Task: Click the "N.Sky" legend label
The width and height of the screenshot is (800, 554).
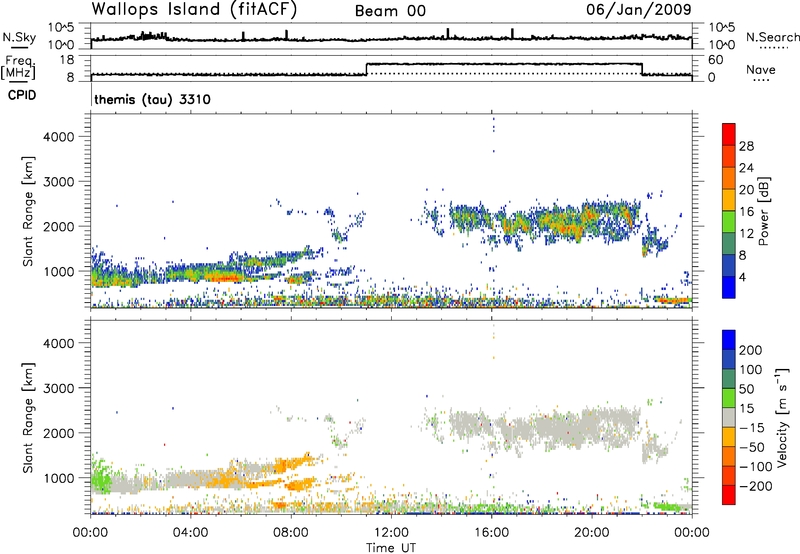Action: click(x=19, y=37)
